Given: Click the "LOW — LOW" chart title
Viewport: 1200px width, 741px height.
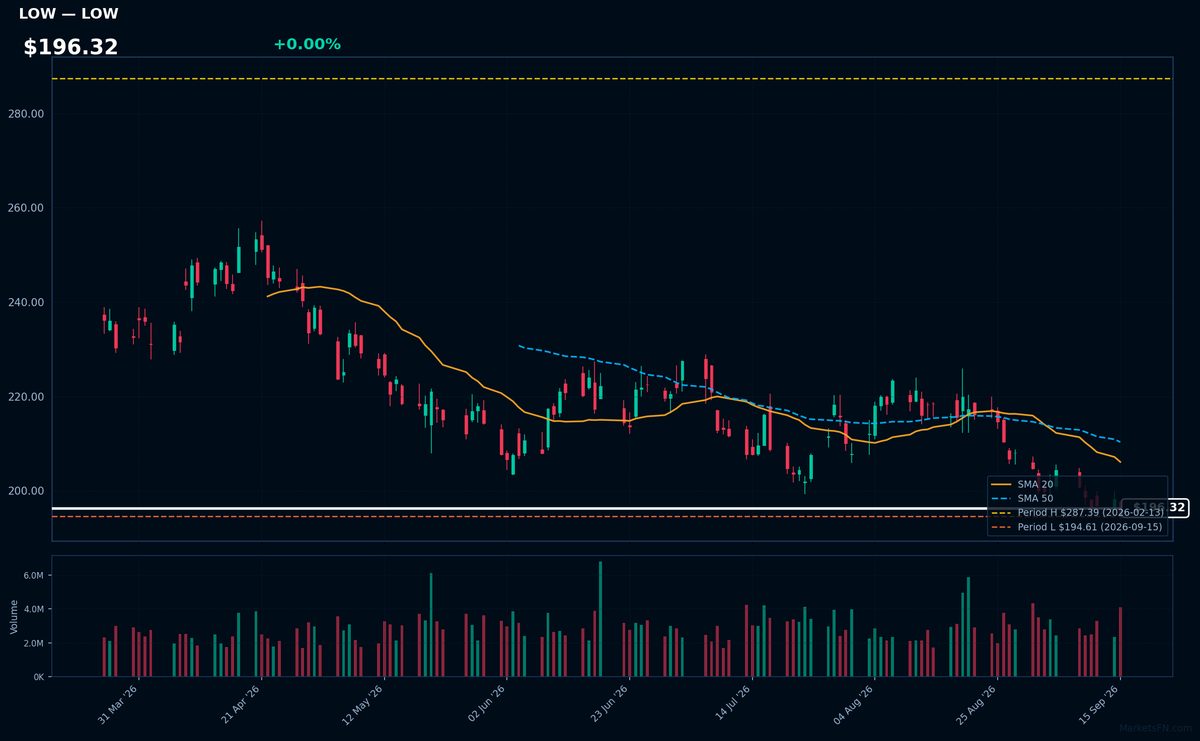Looking at the screenshot, I should [x=68, y=14].
